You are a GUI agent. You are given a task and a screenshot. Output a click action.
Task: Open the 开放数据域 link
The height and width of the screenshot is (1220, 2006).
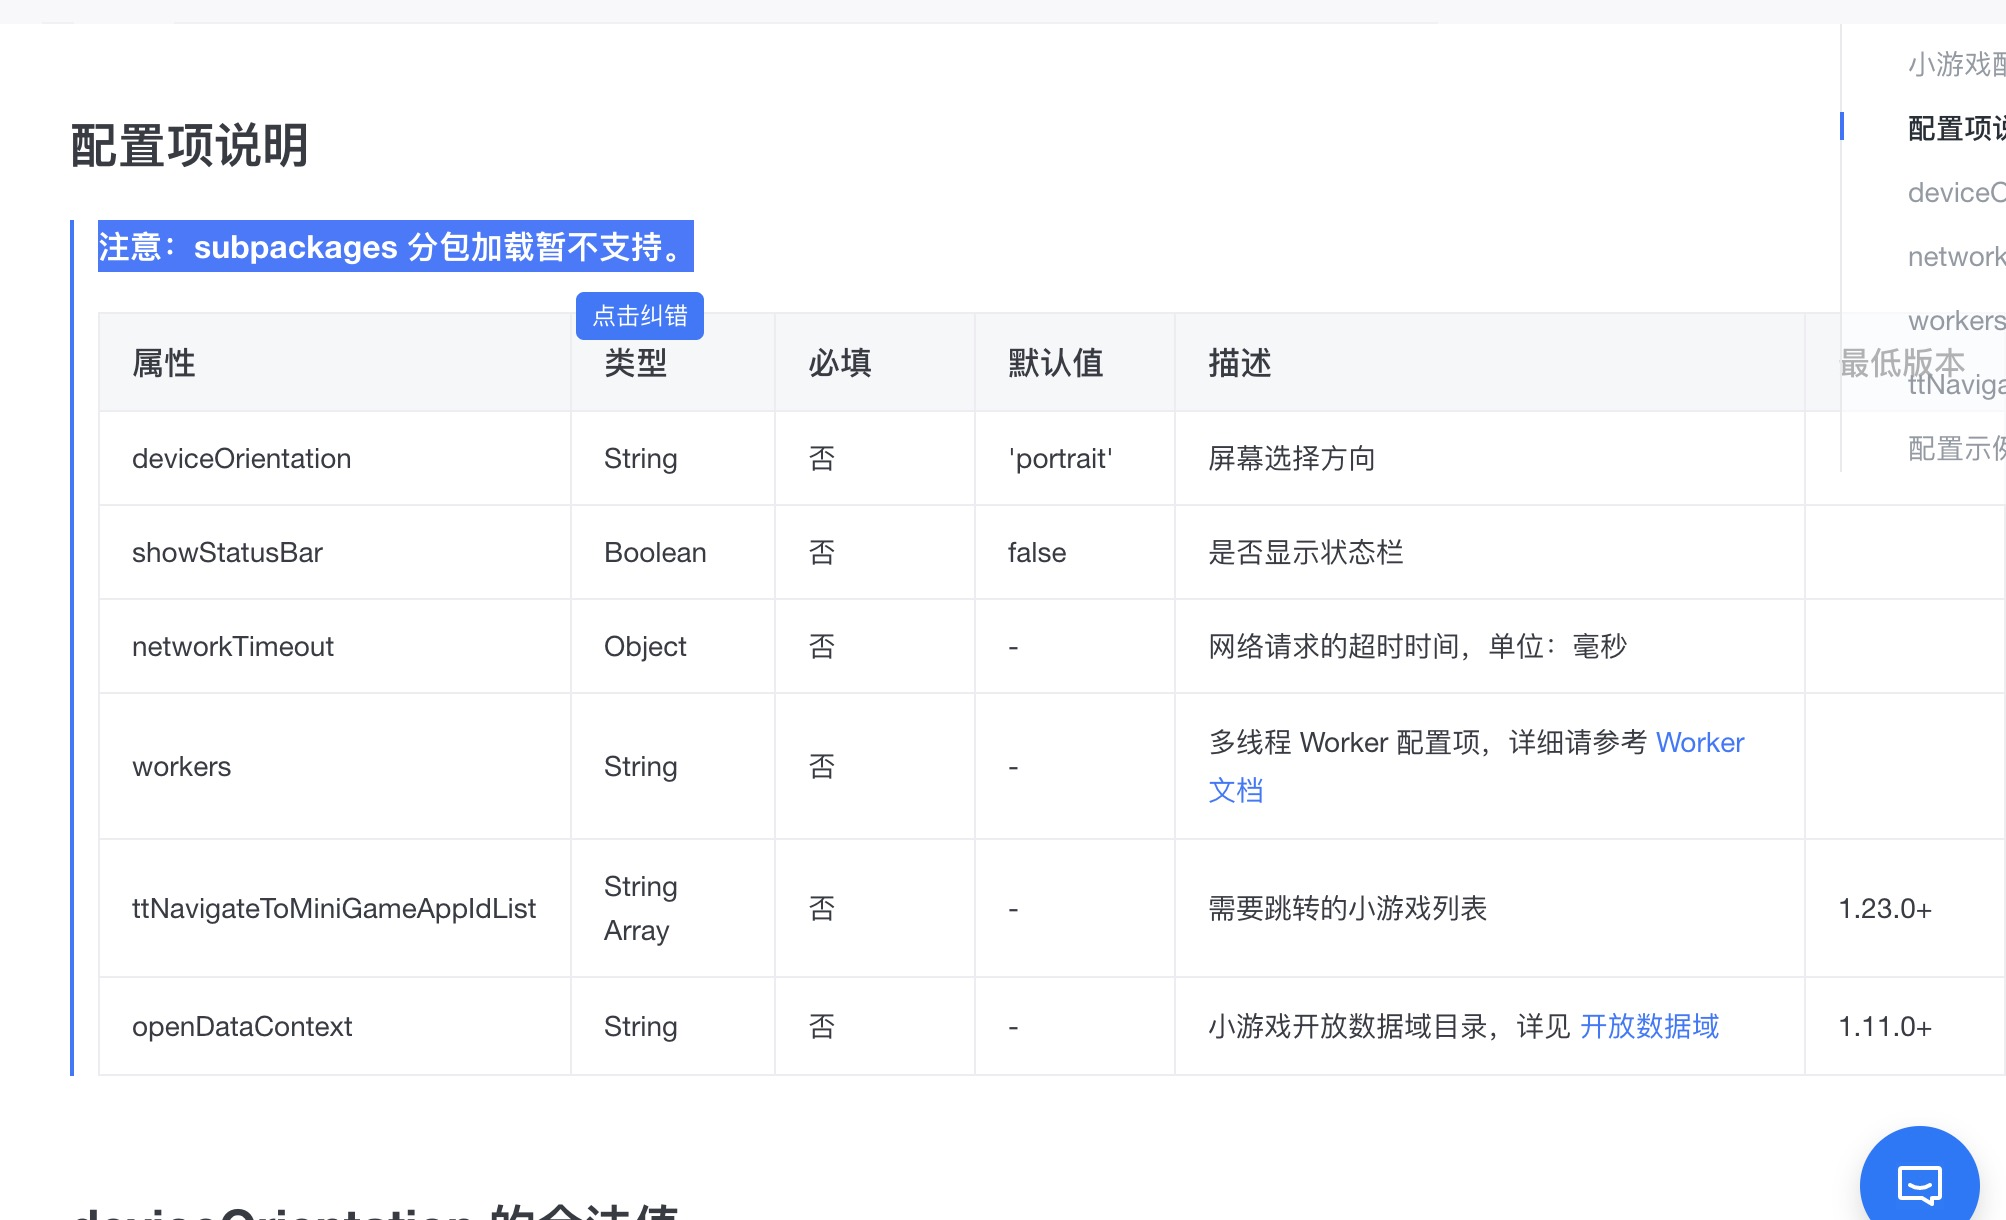tap(1649, 1026)
